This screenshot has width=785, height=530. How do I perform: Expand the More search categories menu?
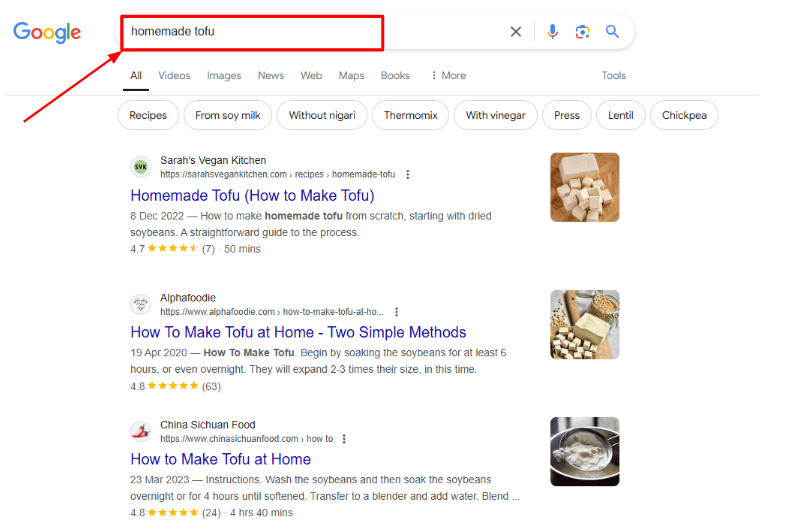(448, 76)
